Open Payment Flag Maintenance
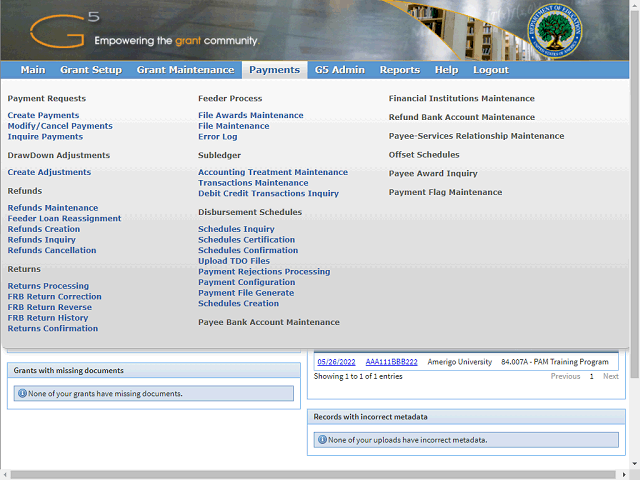 445,192
